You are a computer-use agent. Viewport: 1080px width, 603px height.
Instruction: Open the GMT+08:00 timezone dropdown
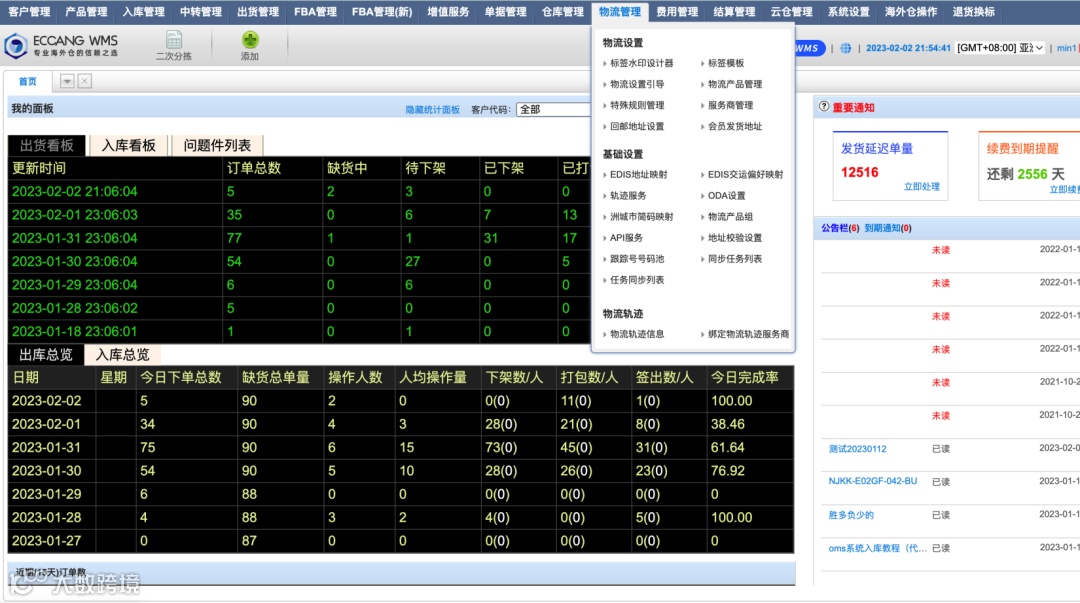1000,48
